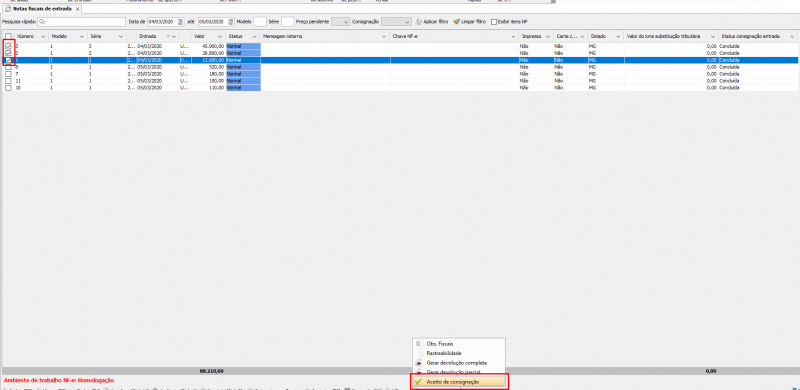Uncheck the row with value 45.980,00
This screenshot has width=800, height=390.
(x=8, y=46)
